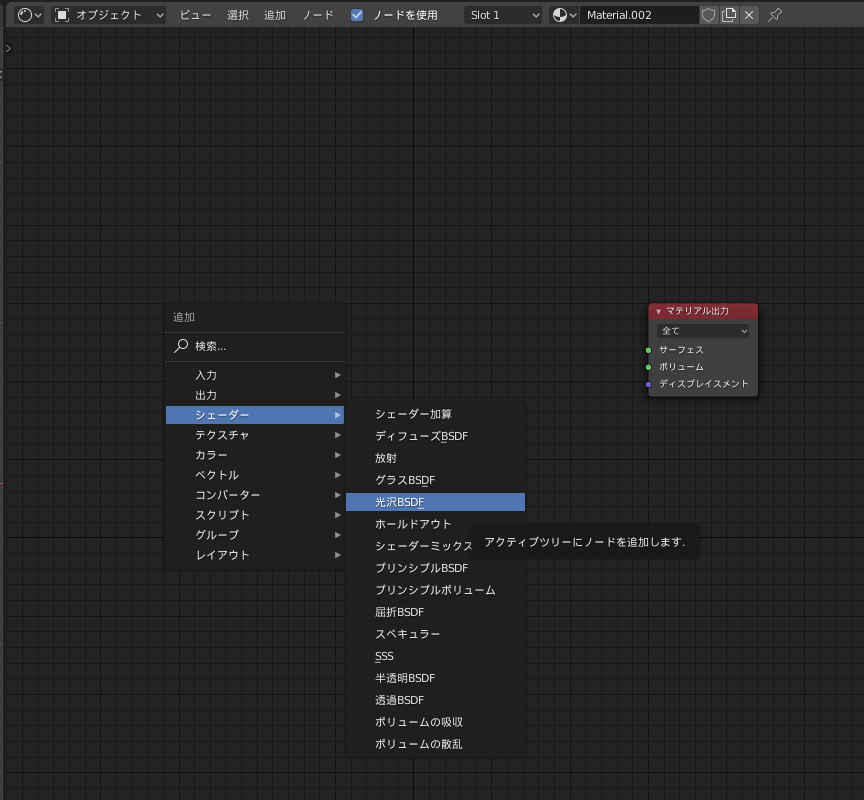Open the オブジェクト shader type dropdown
864x800 pixels.
pos(109,15)
